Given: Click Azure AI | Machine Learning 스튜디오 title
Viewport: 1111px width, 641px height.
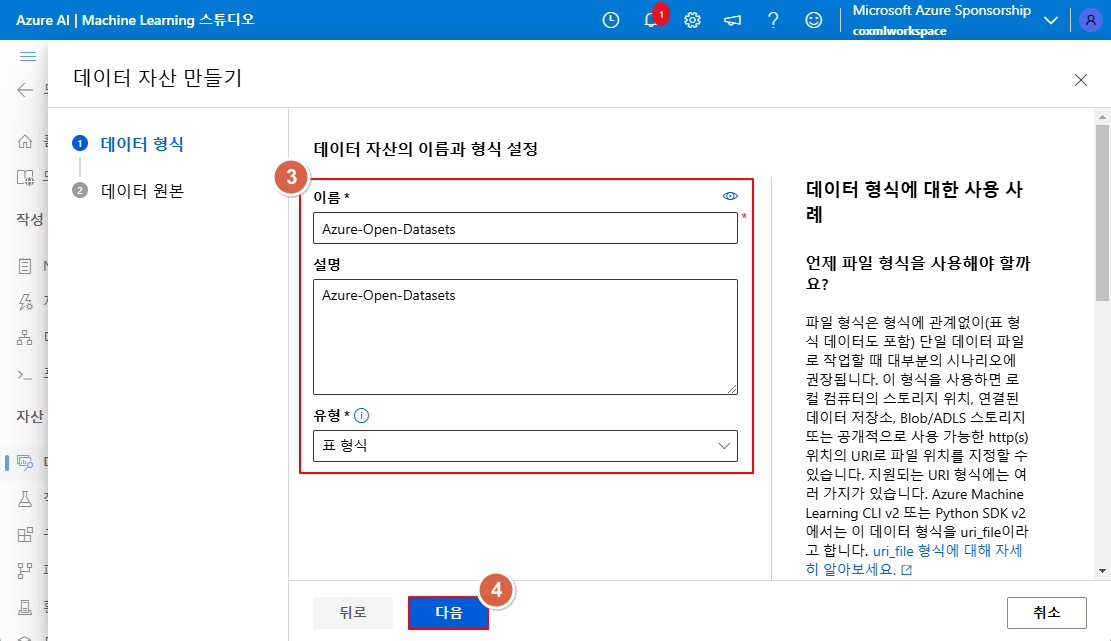Looking at the screenshot, I should tap(135, 20).
